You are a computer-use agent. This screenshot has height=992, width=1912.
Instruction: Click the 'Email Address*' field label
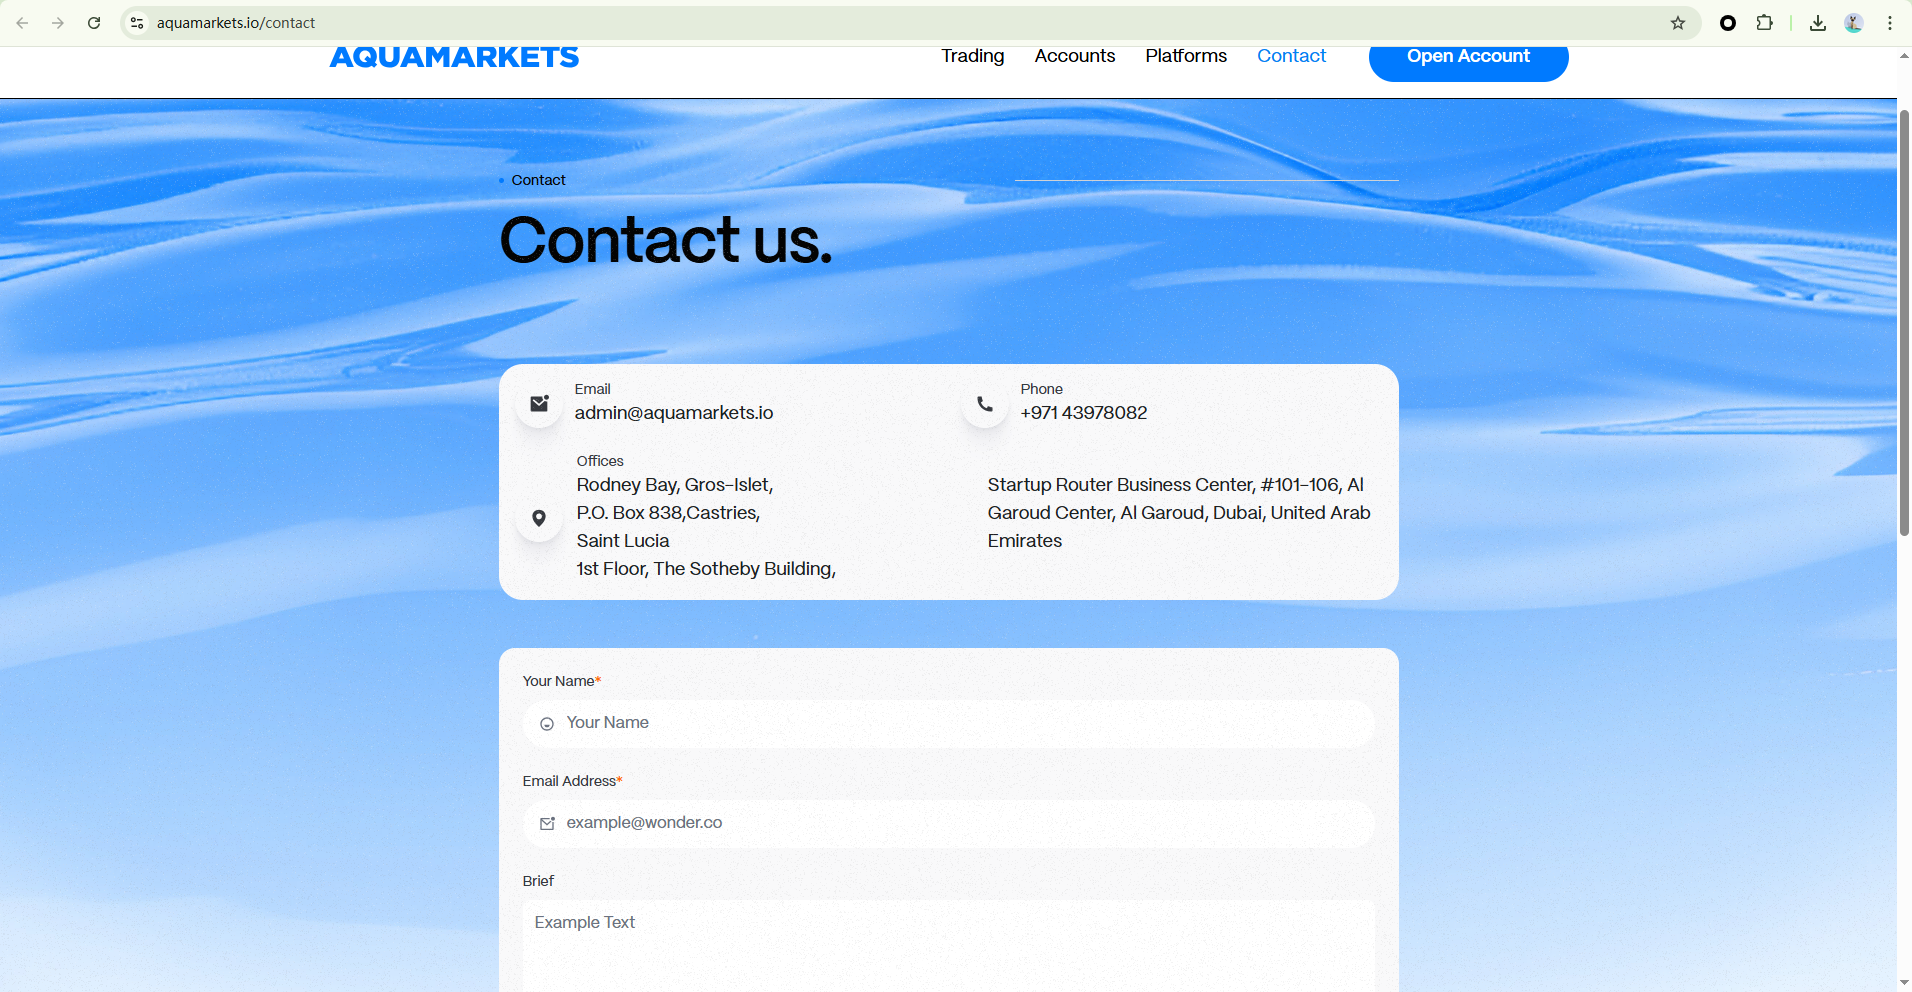(x=573, y=781)
